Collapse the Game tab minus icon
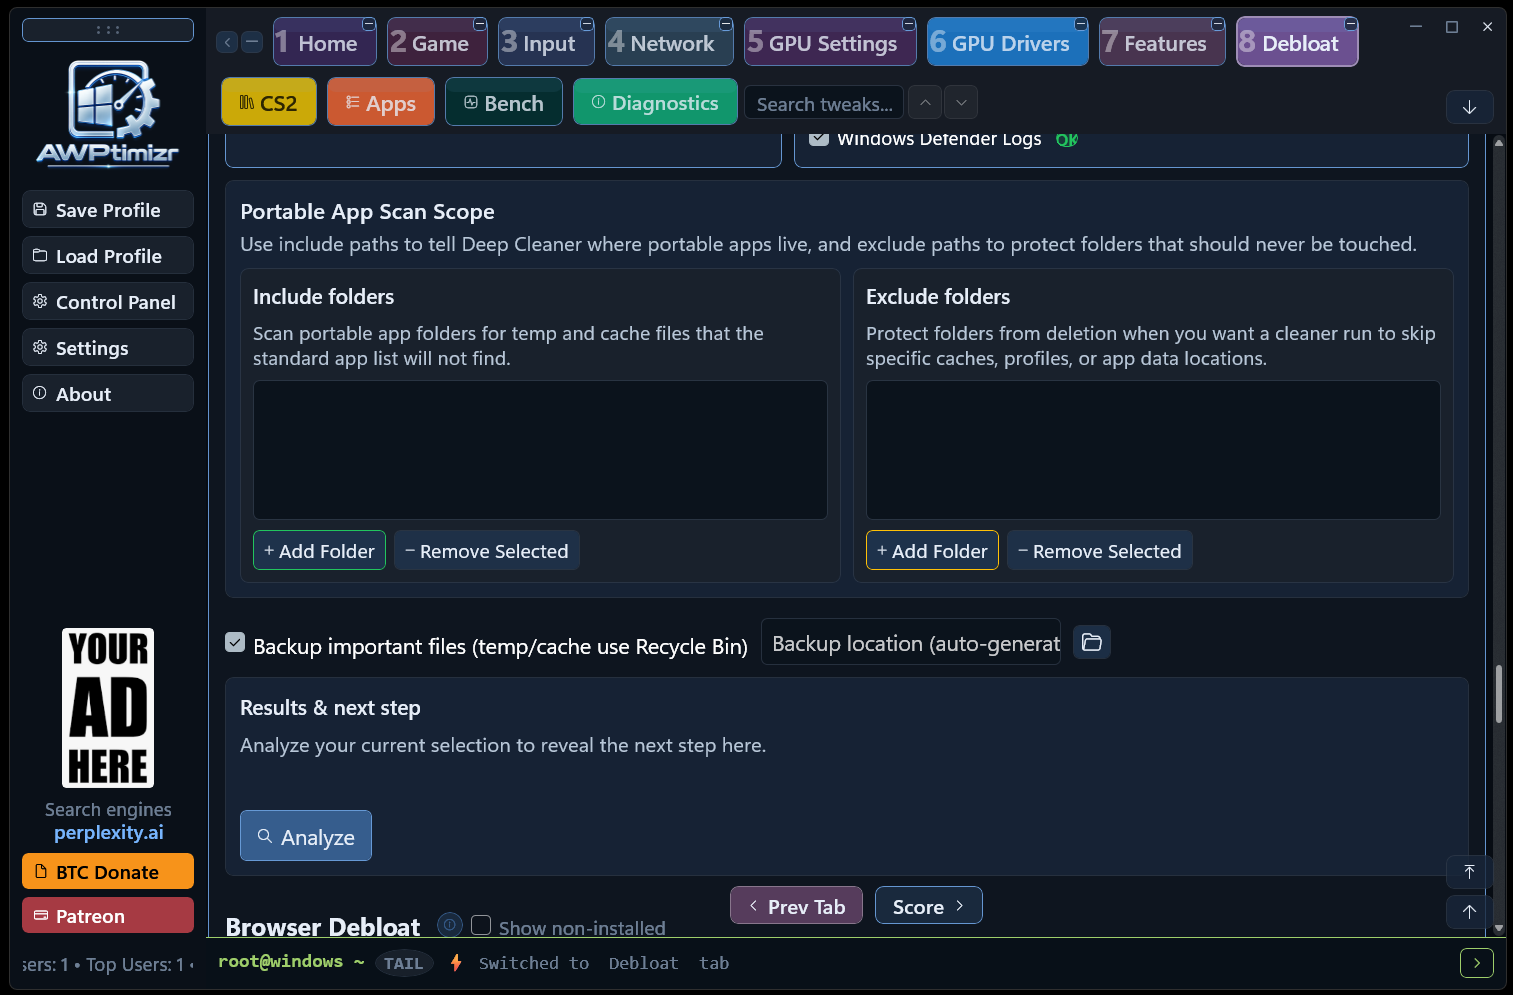This screenshot has width=1513, height=995. pyautogui.click(x=480, y=24)
